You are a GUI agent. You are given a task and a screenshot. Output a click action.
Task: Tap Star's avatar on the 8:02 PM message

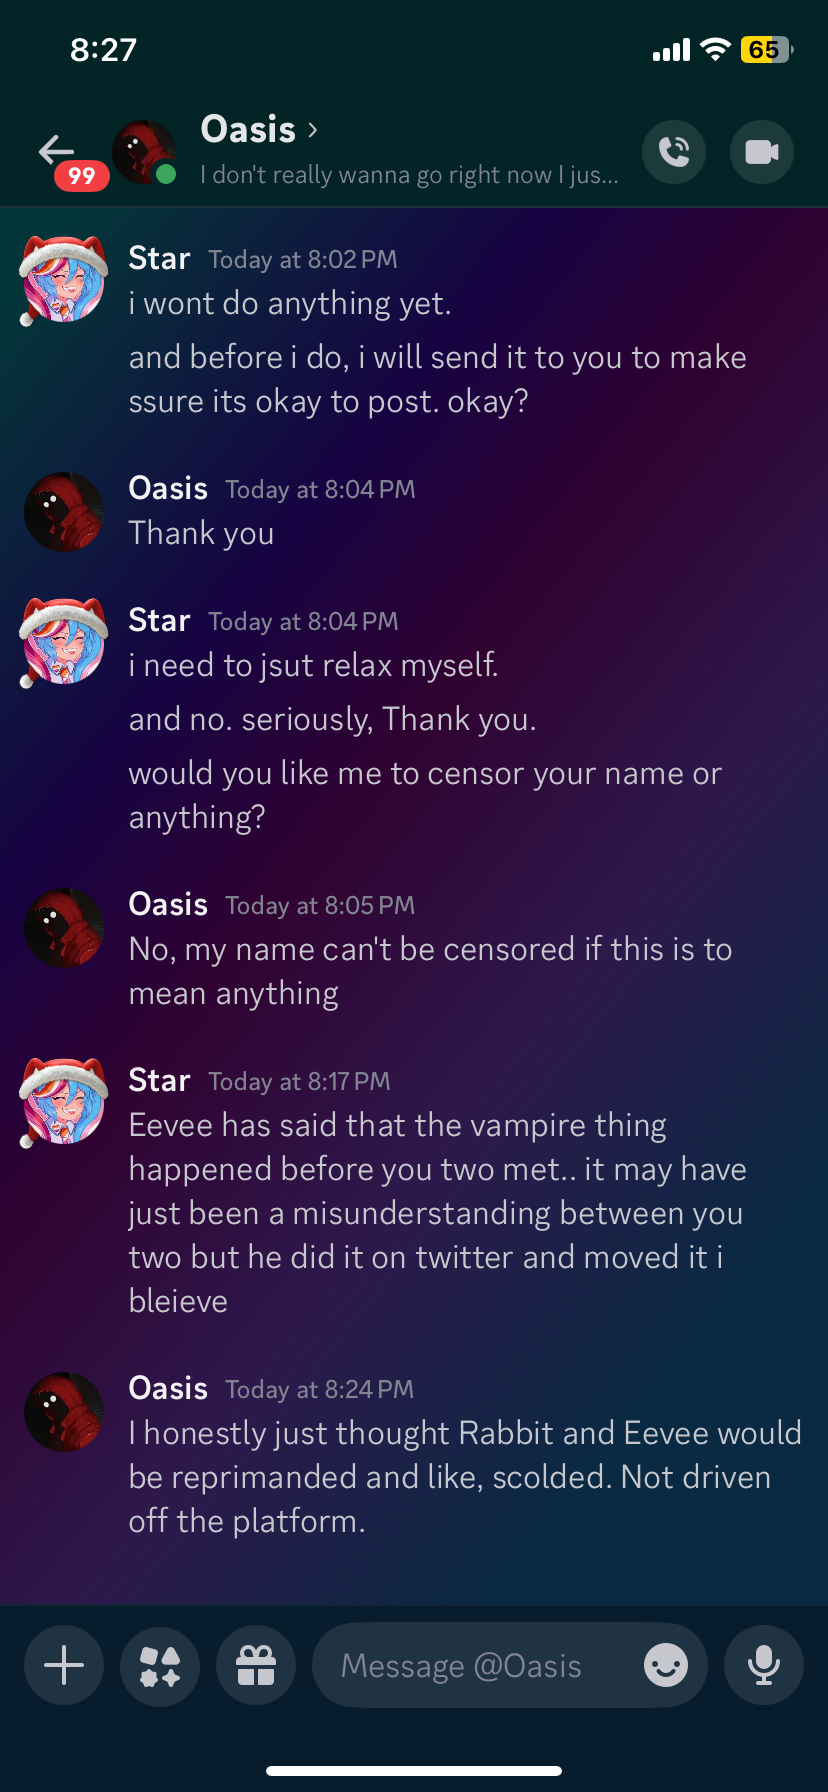coord(64,280)
